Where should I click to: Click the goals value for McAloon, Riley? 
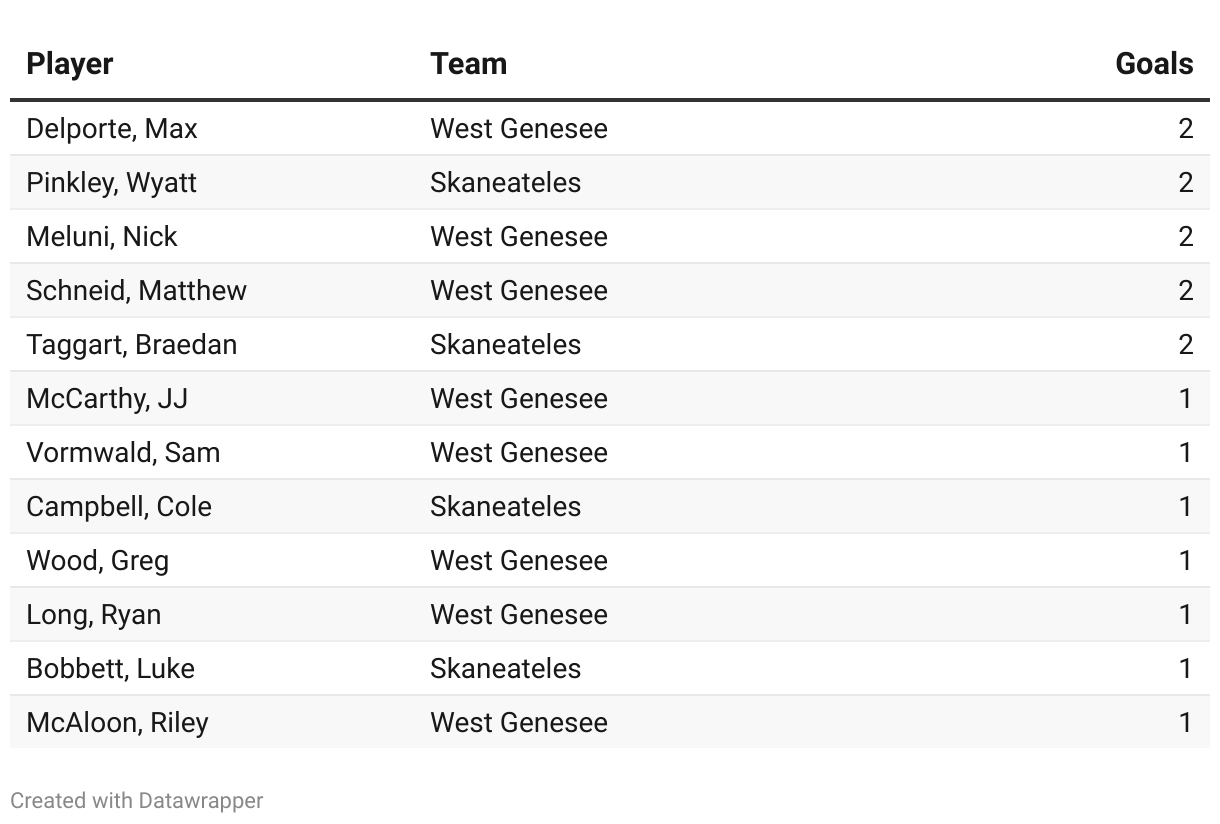tap(1185, 723)
